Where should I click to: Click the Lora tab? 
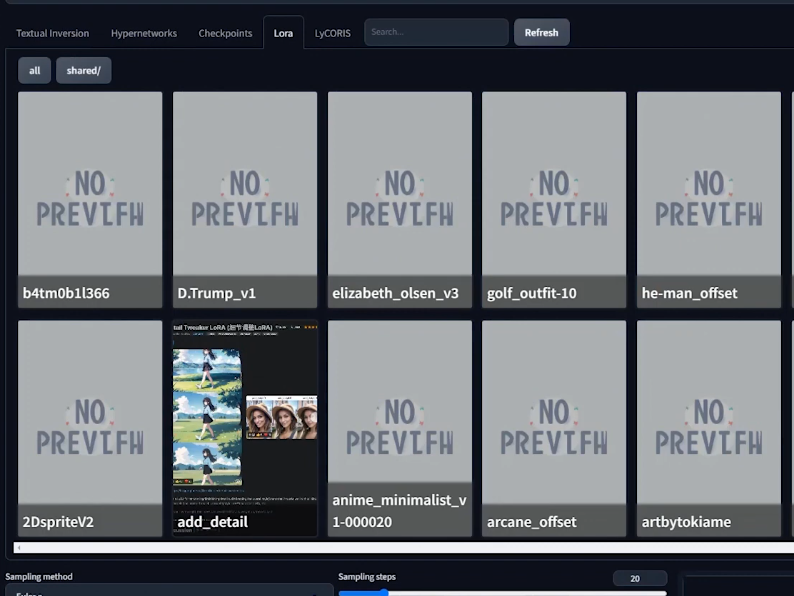[283, 33]
